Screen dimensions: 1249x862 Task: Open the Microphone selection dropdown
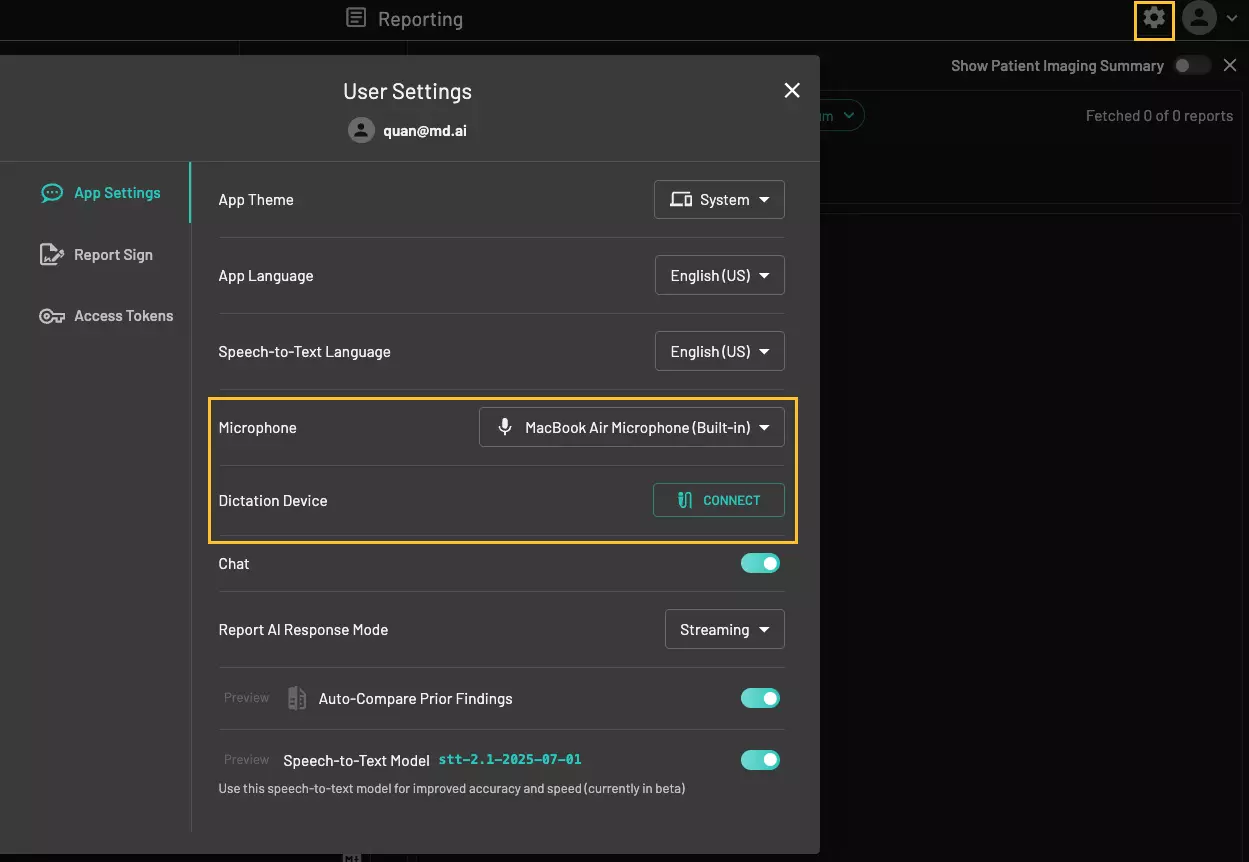632,428
